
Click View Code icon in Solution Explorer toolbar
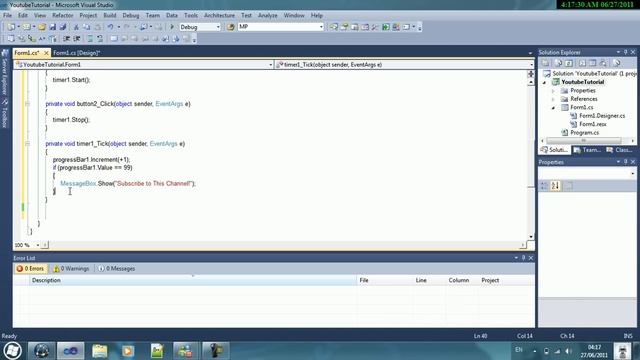(582, 63)
